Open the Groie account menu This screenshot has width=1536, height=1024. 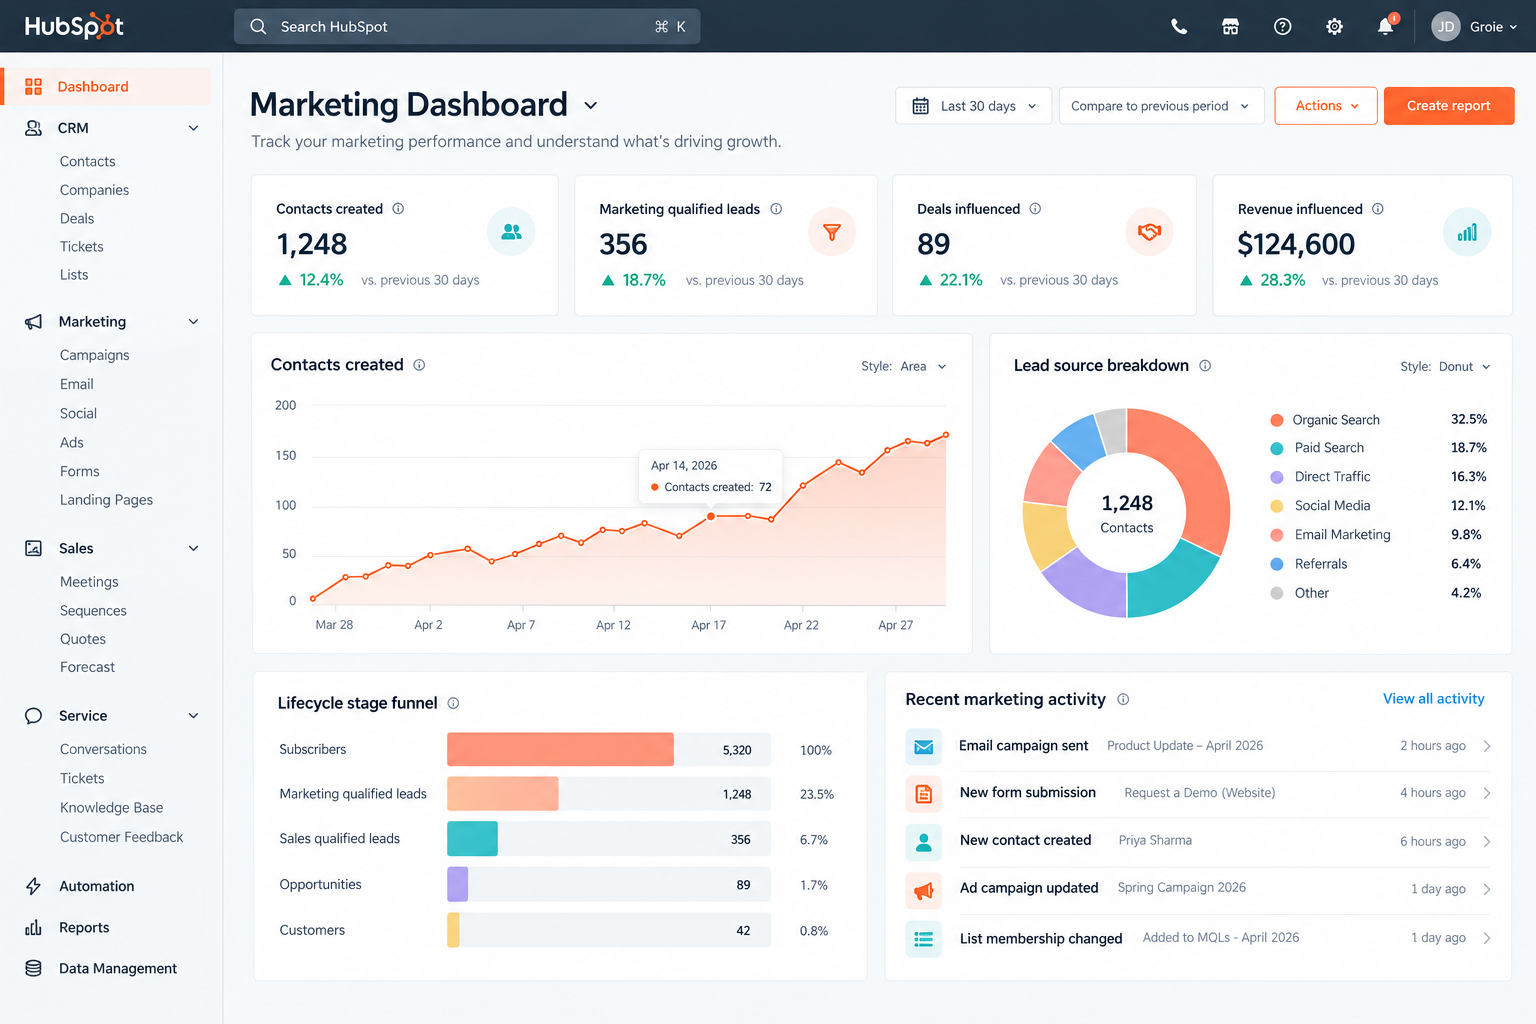[1474, 27]
